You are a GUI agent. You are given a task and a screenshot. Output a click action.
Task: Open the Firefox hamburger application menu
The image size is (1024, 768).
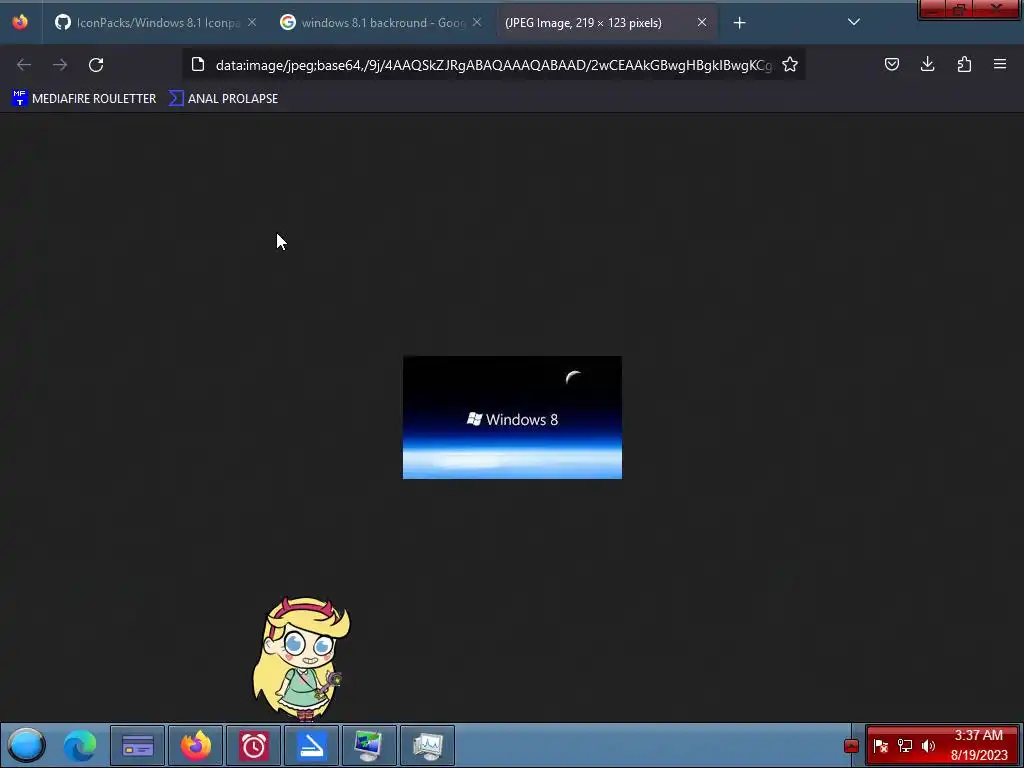[x=1000, y=64]
